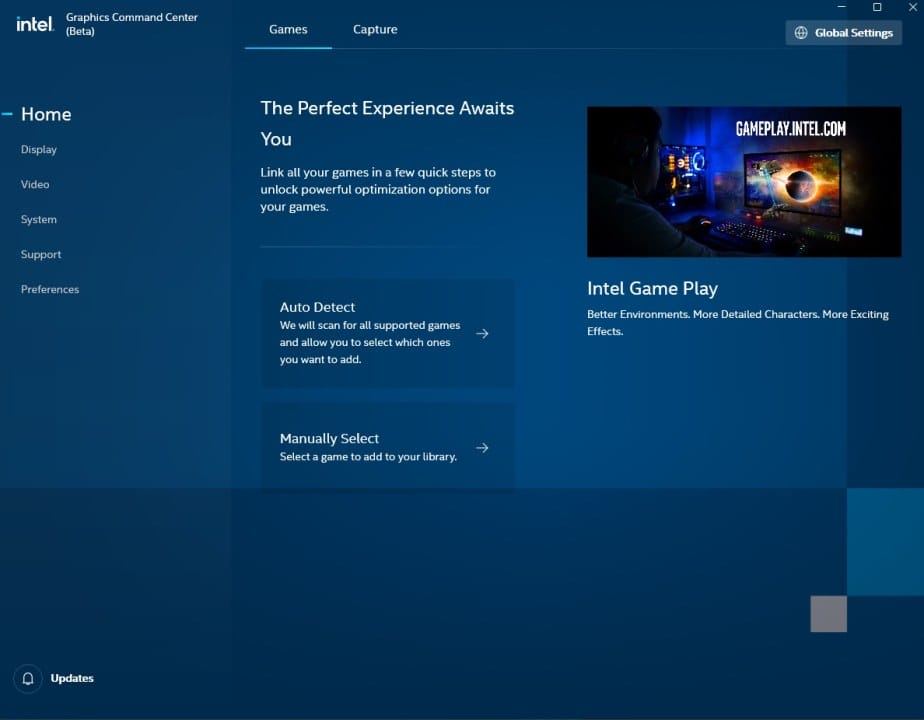Click the gameplay.intel.com banner text

pyautogui.click(x=790, y=128)
